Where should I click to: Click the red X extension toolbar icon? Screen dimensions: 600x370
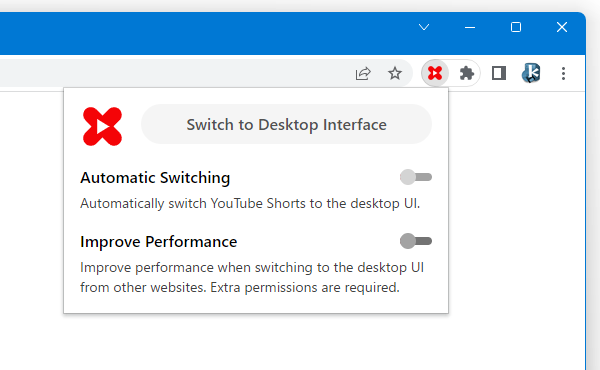coord(435,73)
